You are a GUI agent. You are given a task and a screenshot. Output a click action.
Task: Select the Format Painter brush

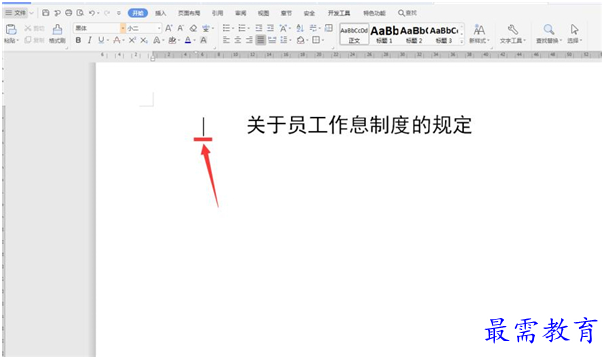[57, 29]
